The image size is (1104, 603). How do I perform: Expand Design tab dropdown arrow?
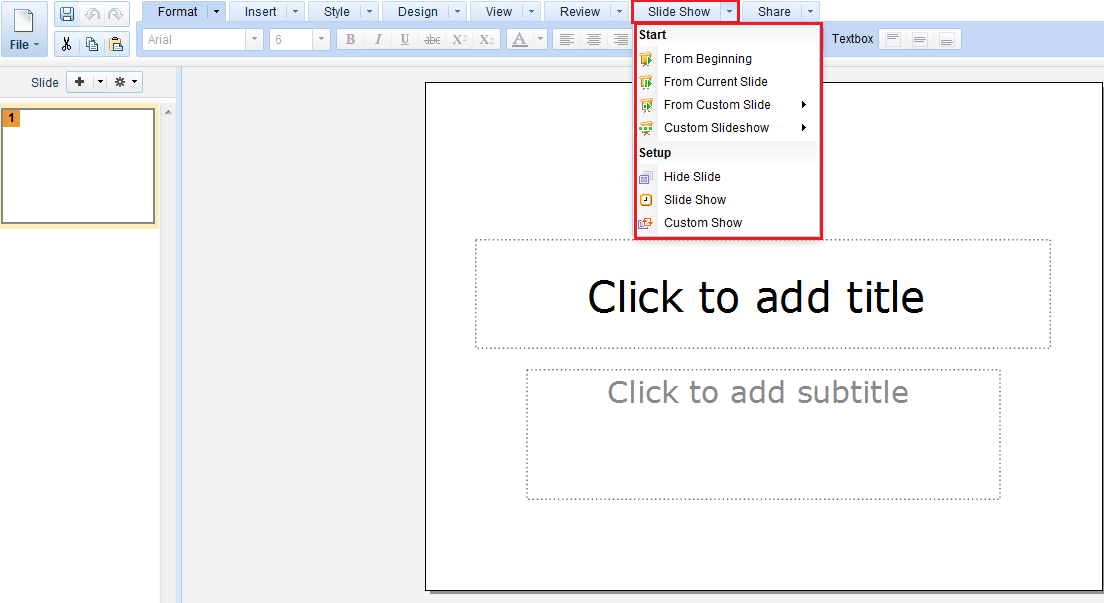pos(458,11)
